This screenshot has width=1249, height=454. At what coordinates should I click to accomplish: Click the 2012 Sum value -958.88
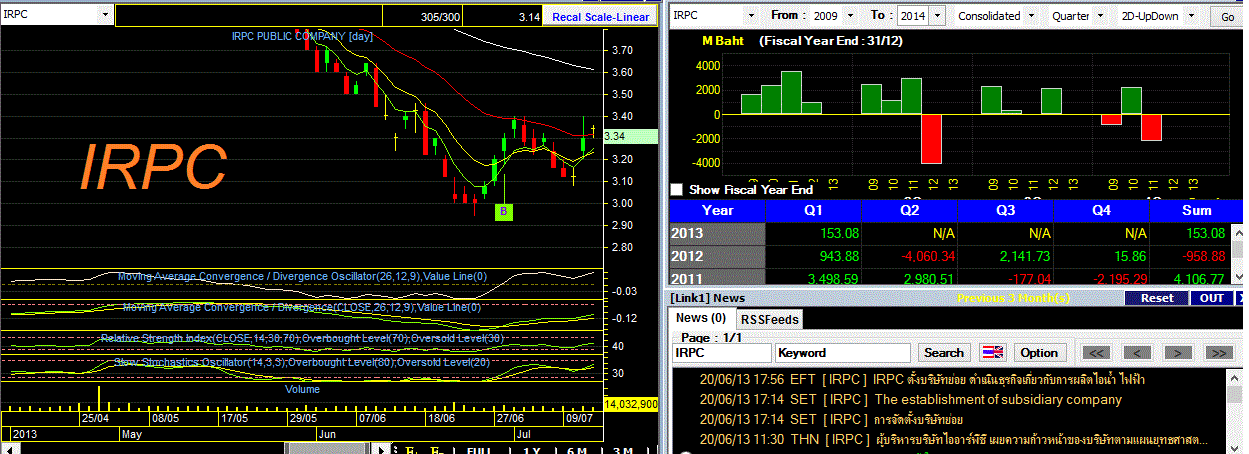(x=1200, y=256)
